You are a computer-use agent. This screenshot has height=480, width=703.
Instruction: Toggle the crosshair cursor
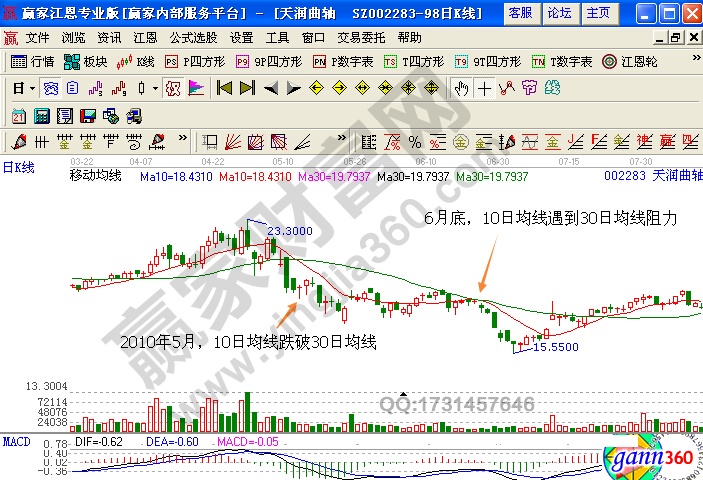[485, 88]
